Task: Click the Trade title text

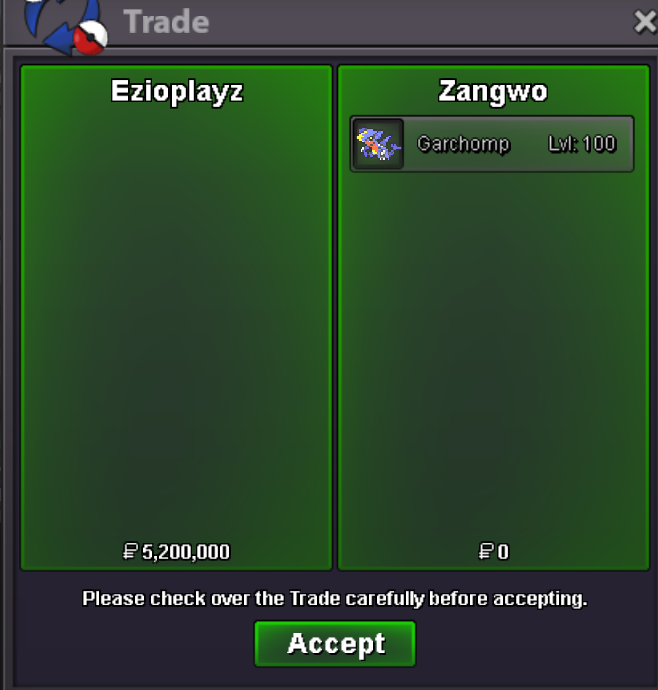Action: coord(166,22)
